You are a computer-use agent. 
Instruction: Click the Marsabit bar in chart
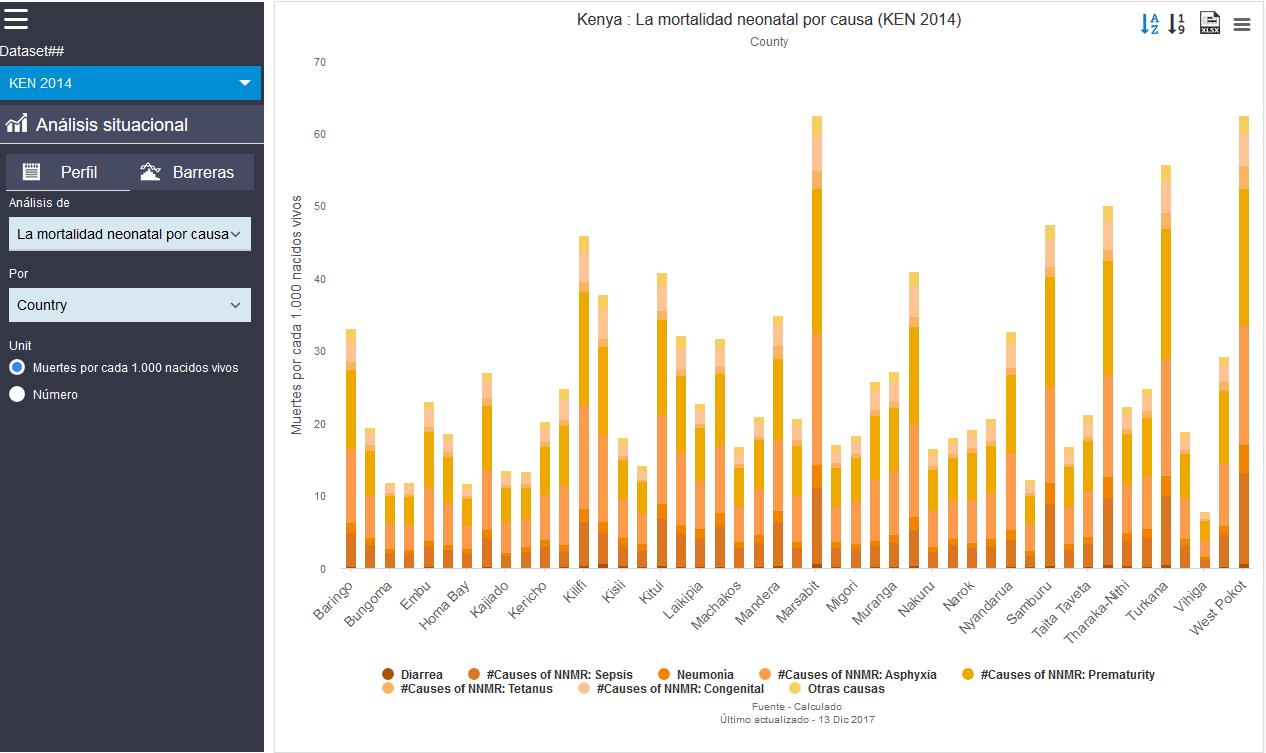[817, 342]
